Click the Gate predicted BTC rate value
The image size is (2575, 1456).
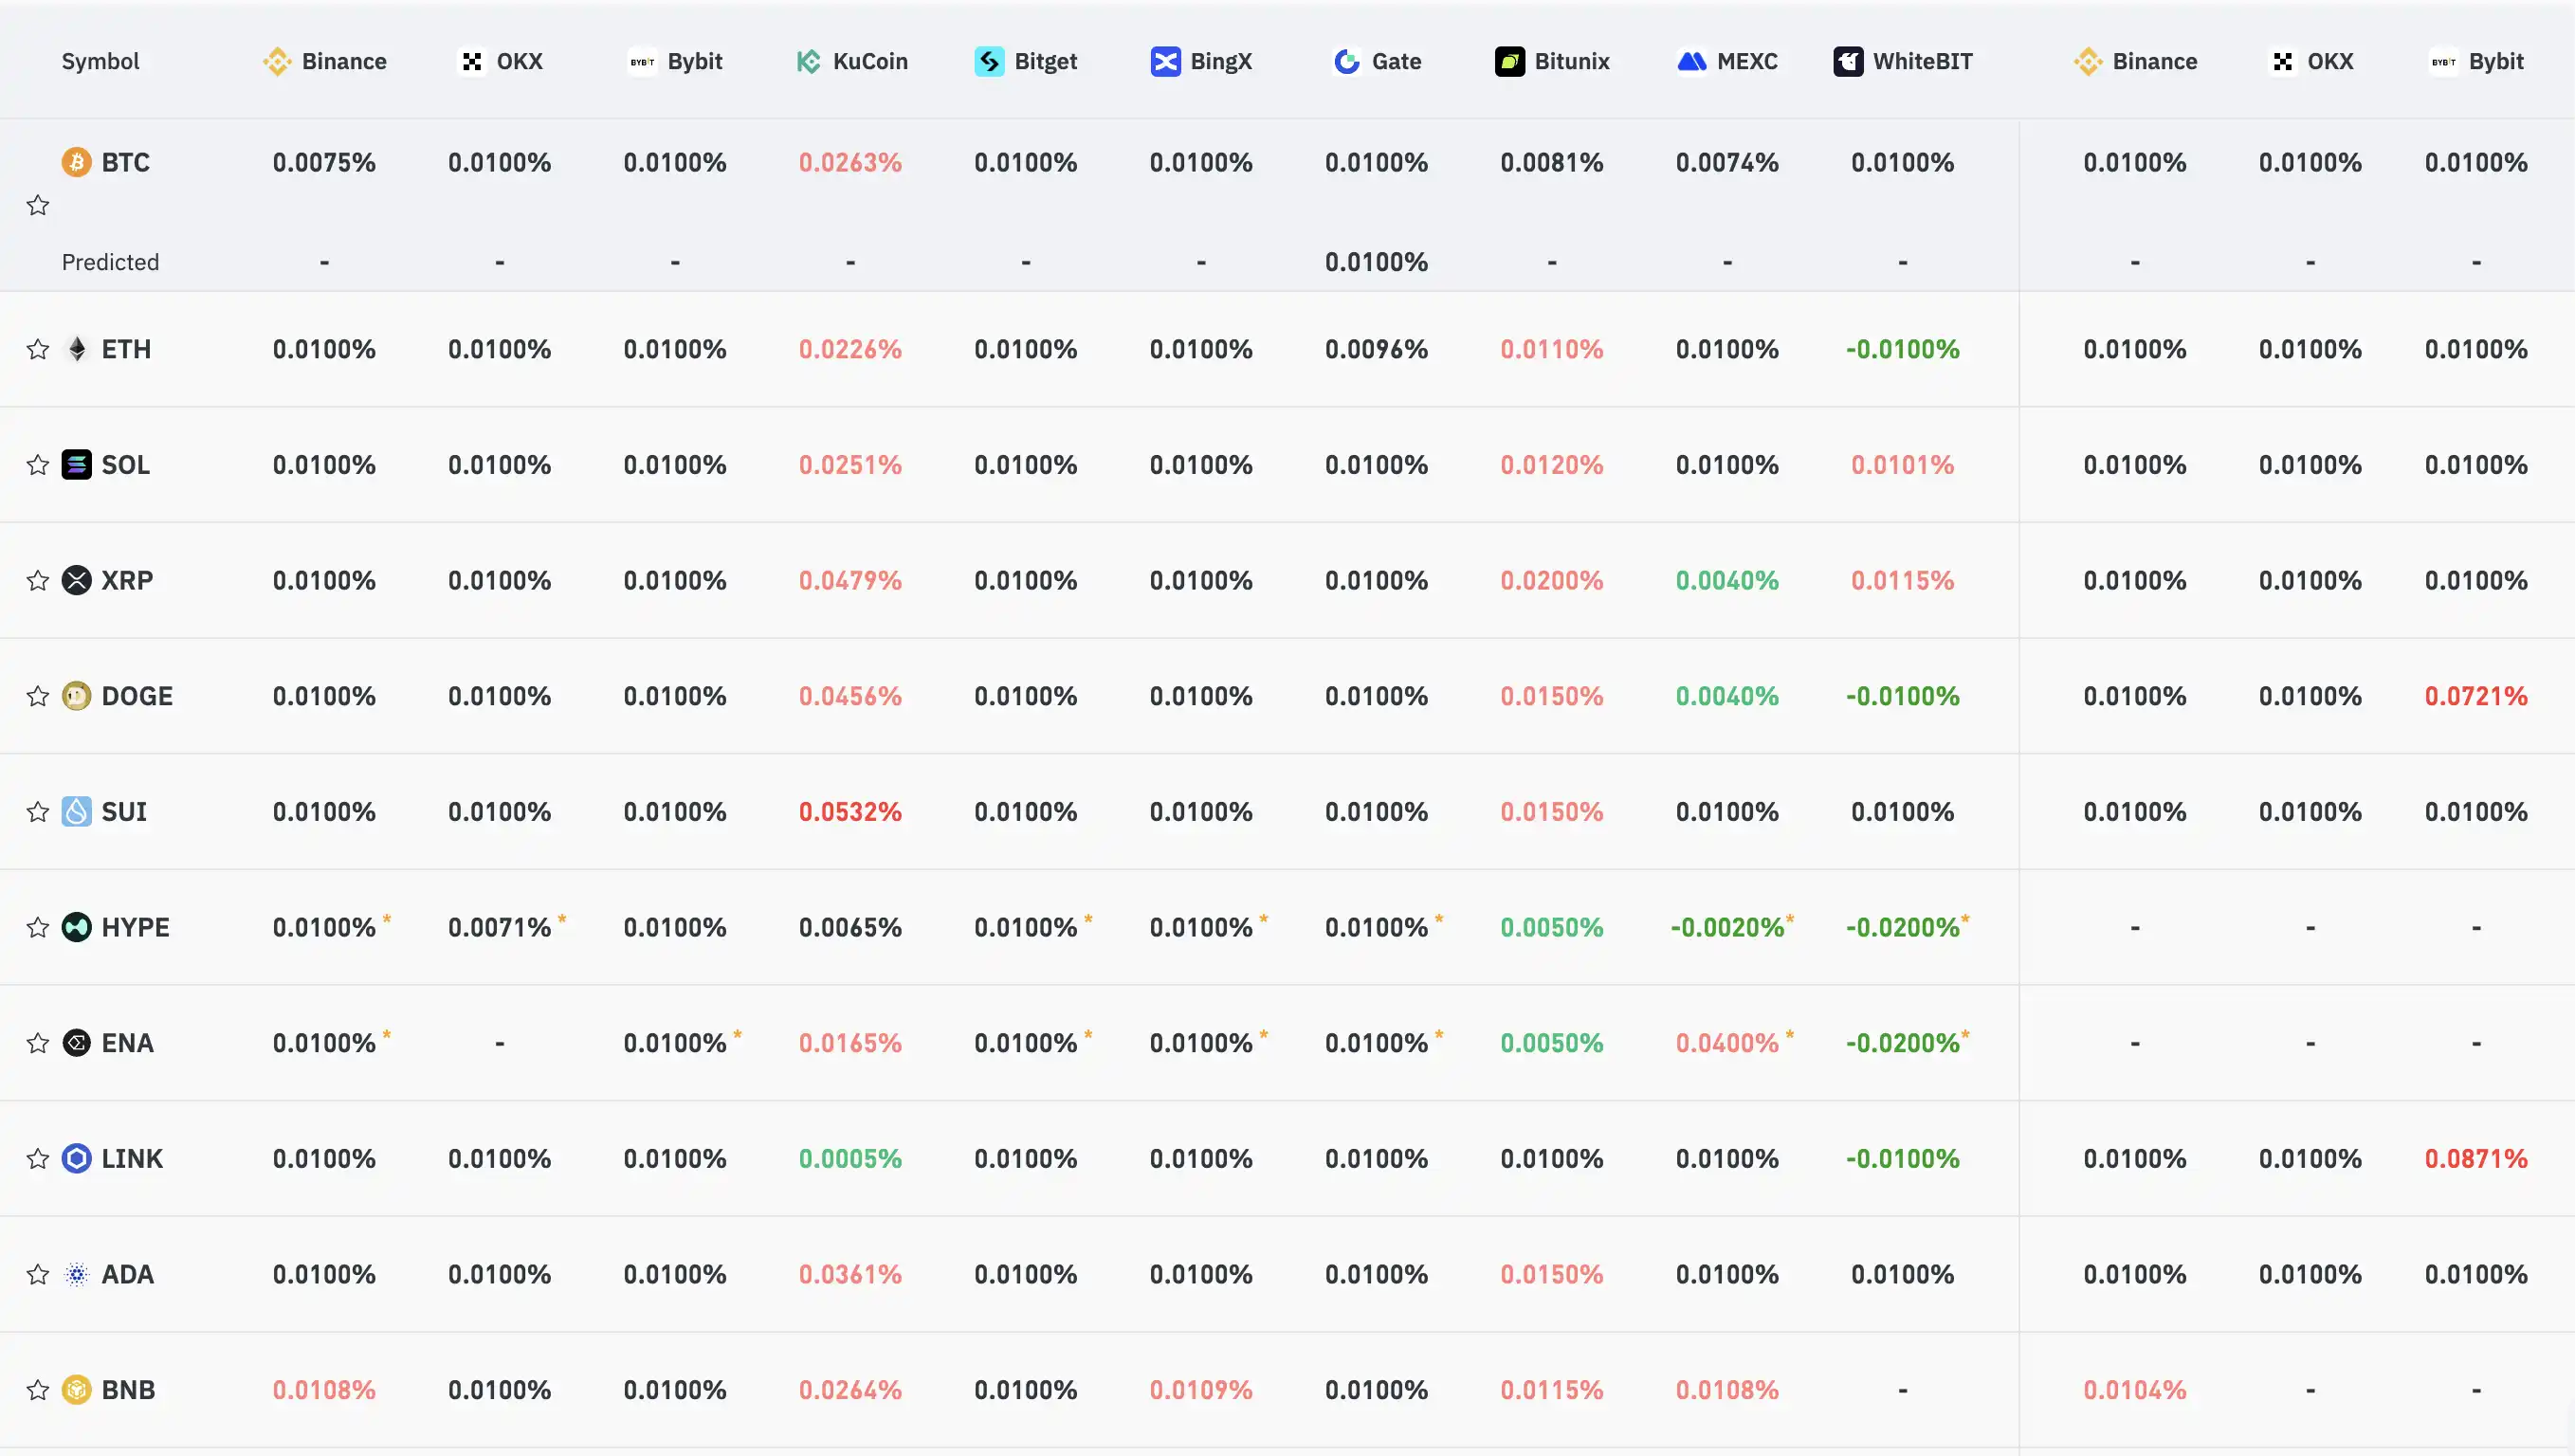click(1376, 262)
